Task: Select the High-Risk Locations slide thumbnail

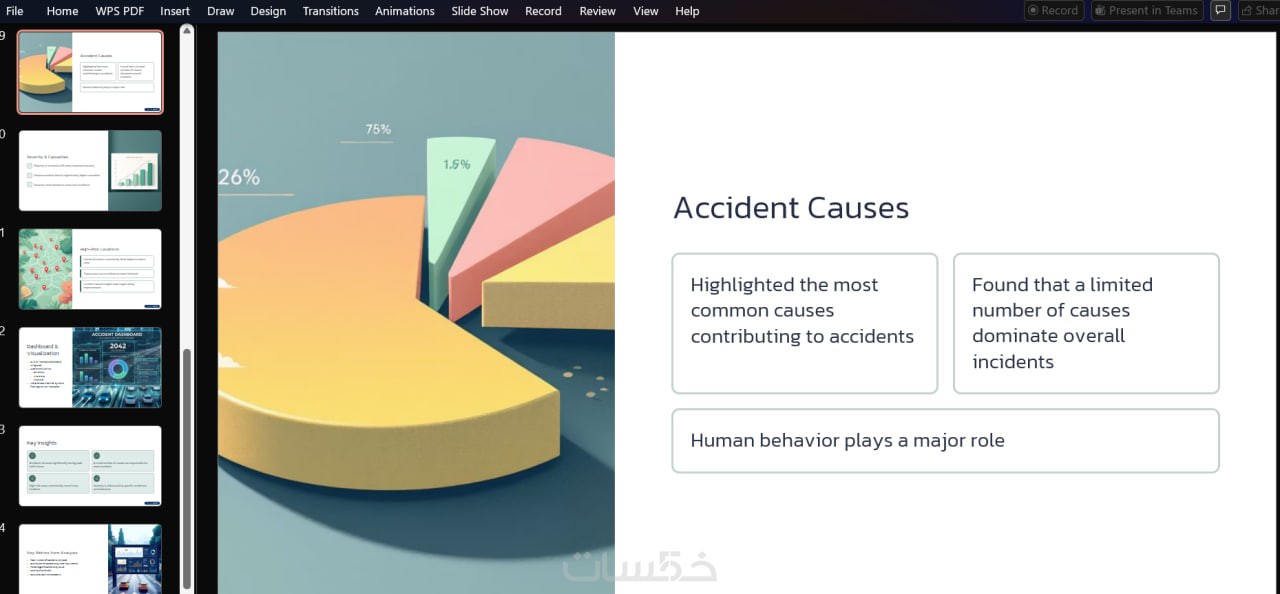Action: click(x=90, y=269)
